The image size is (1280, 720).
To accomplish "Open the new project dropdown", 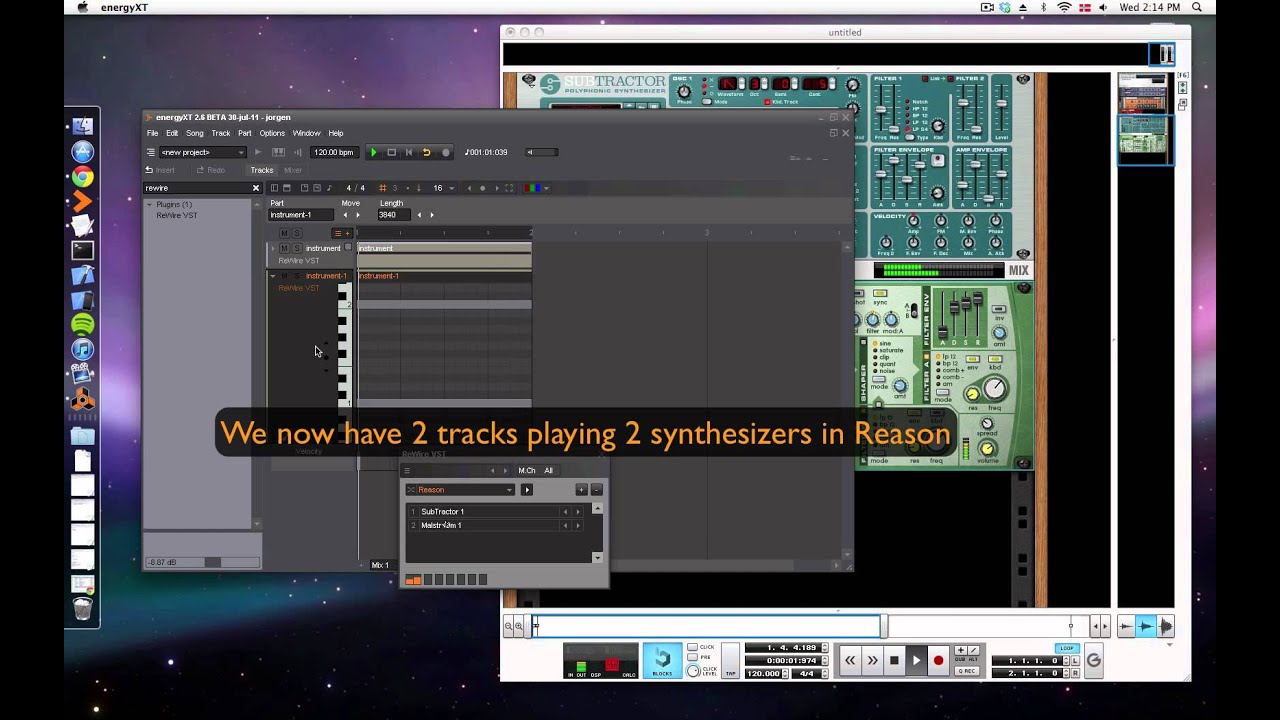I will click(203, 152).
